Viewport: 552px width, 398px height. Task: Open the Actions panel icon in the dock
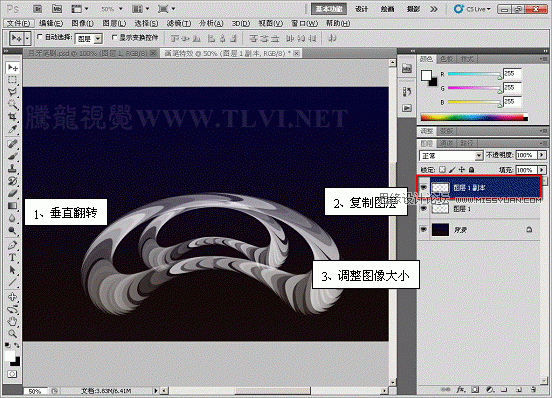tap(407, 108)
